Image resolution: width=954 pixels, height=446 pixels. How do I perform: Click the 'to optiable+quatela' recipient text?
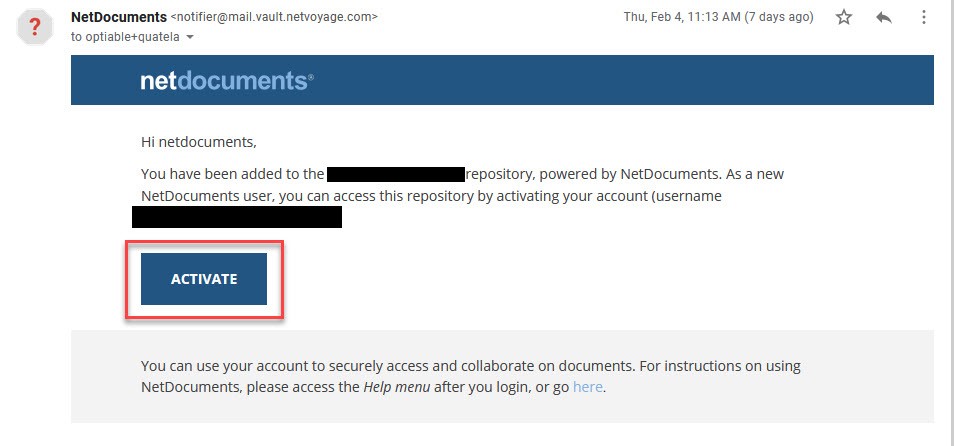tap(125, 37)
